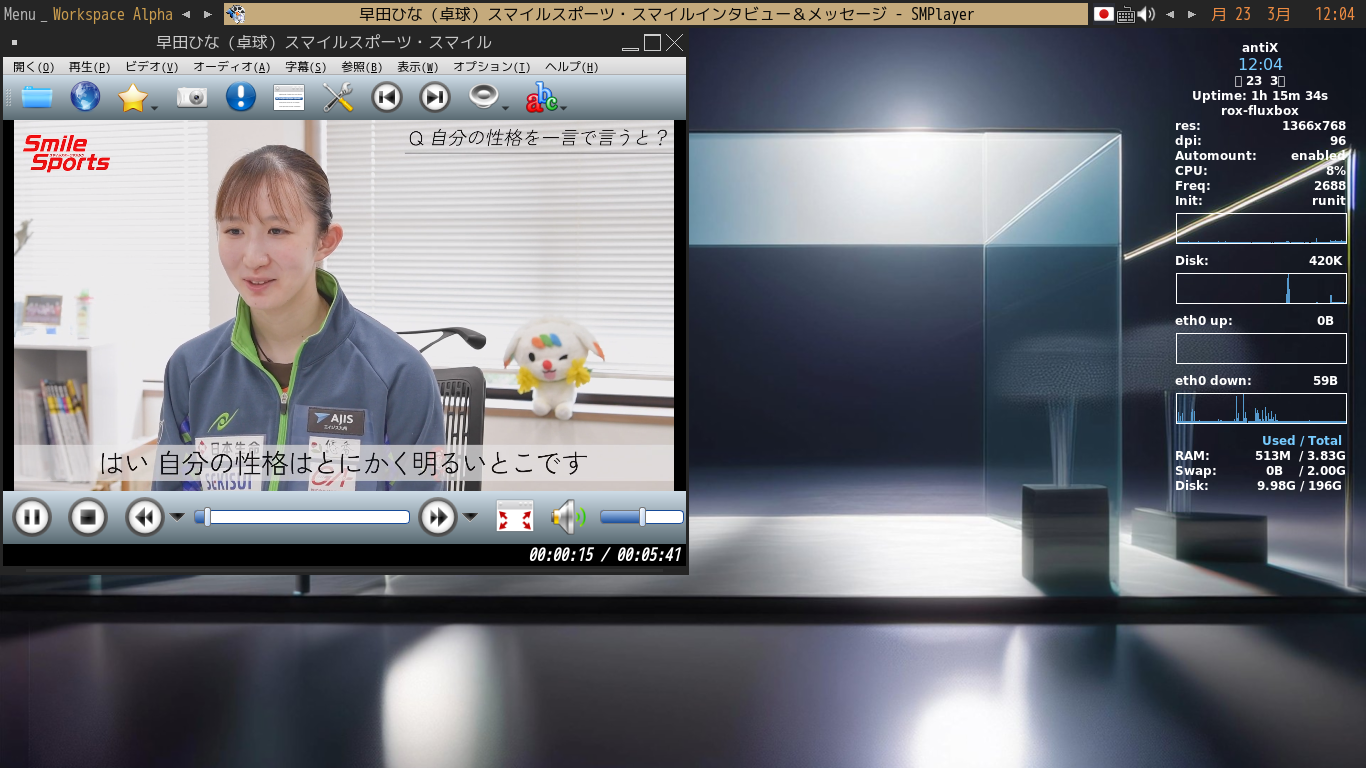Expand the rewind step options arrow
The image size is (1366, 768).
tap(177, 517)
